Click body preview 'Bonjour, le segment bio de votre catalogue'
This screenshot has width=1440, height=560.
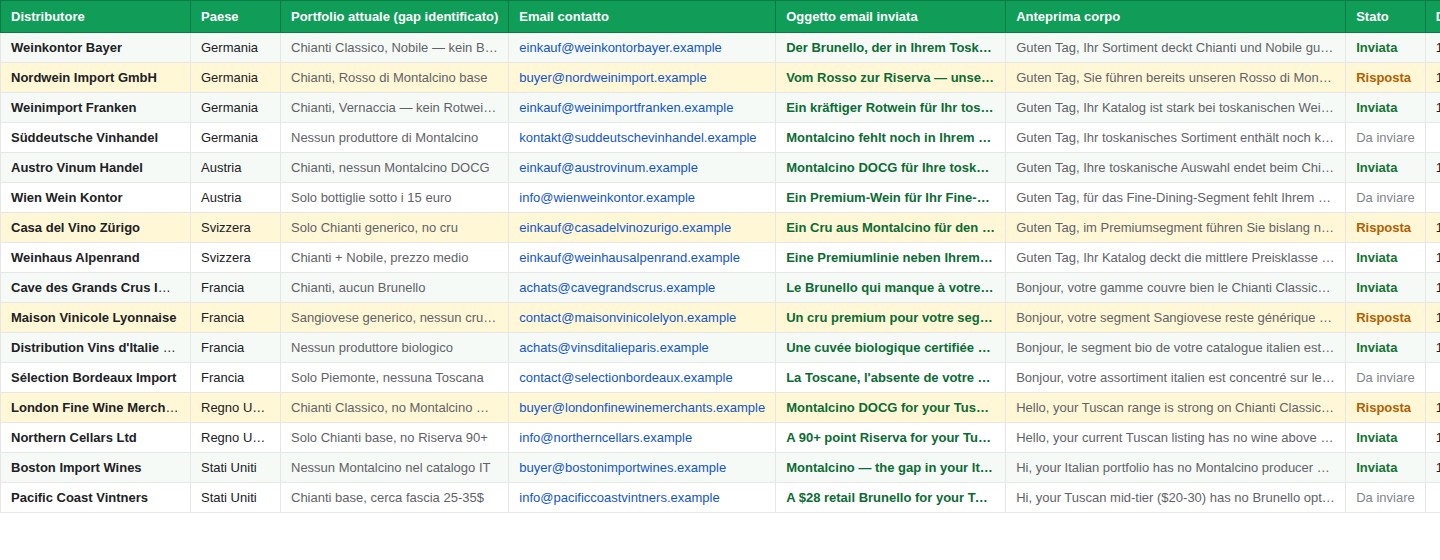point(1175,348)
